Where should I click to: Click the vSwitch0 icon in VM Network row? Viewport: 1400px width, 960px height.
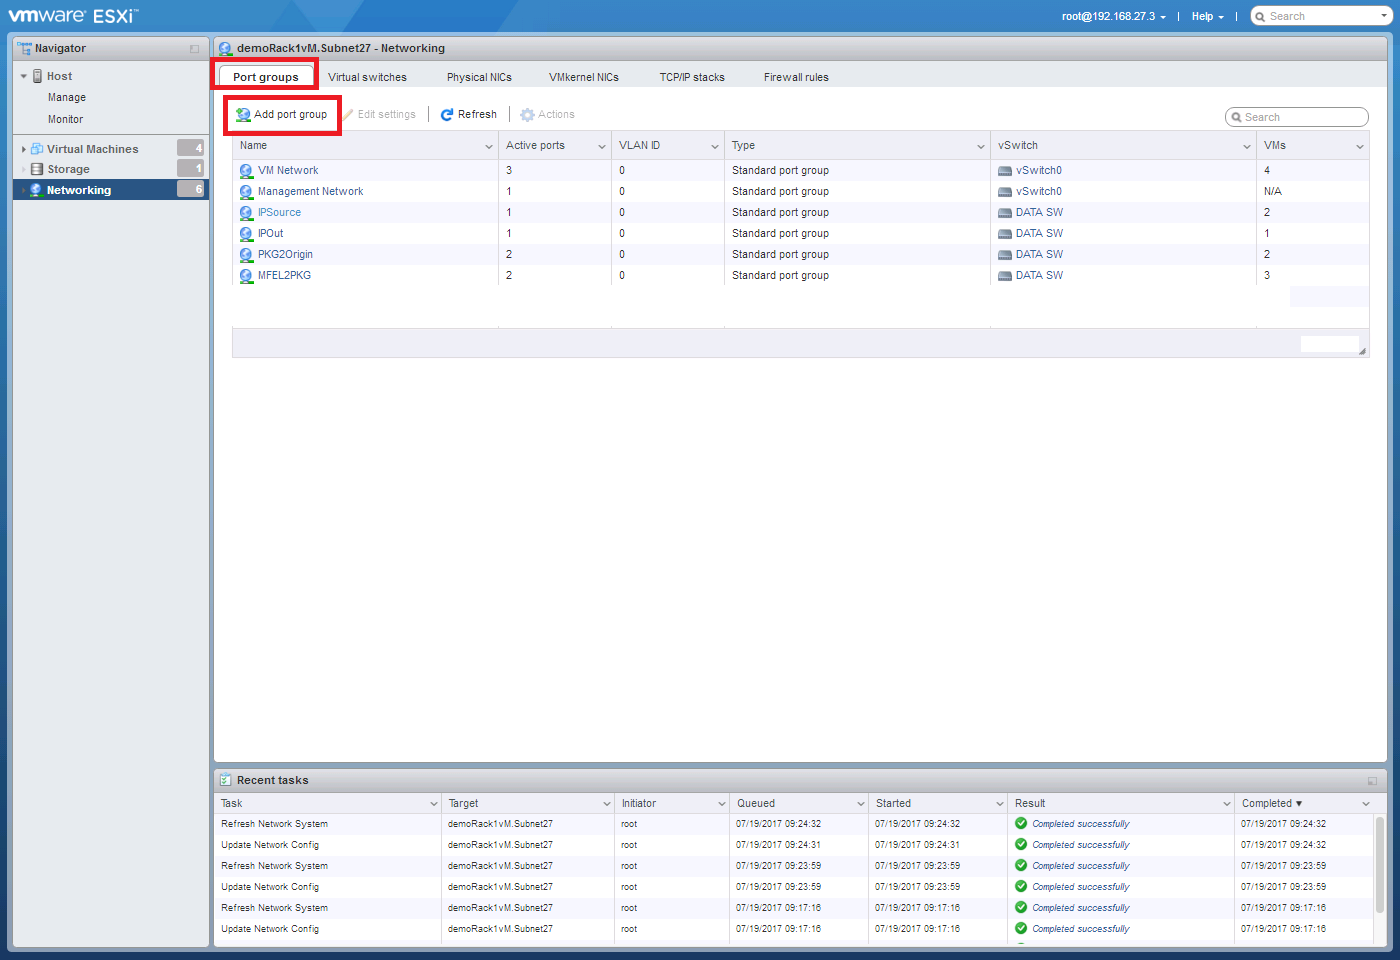[1005, 171]
